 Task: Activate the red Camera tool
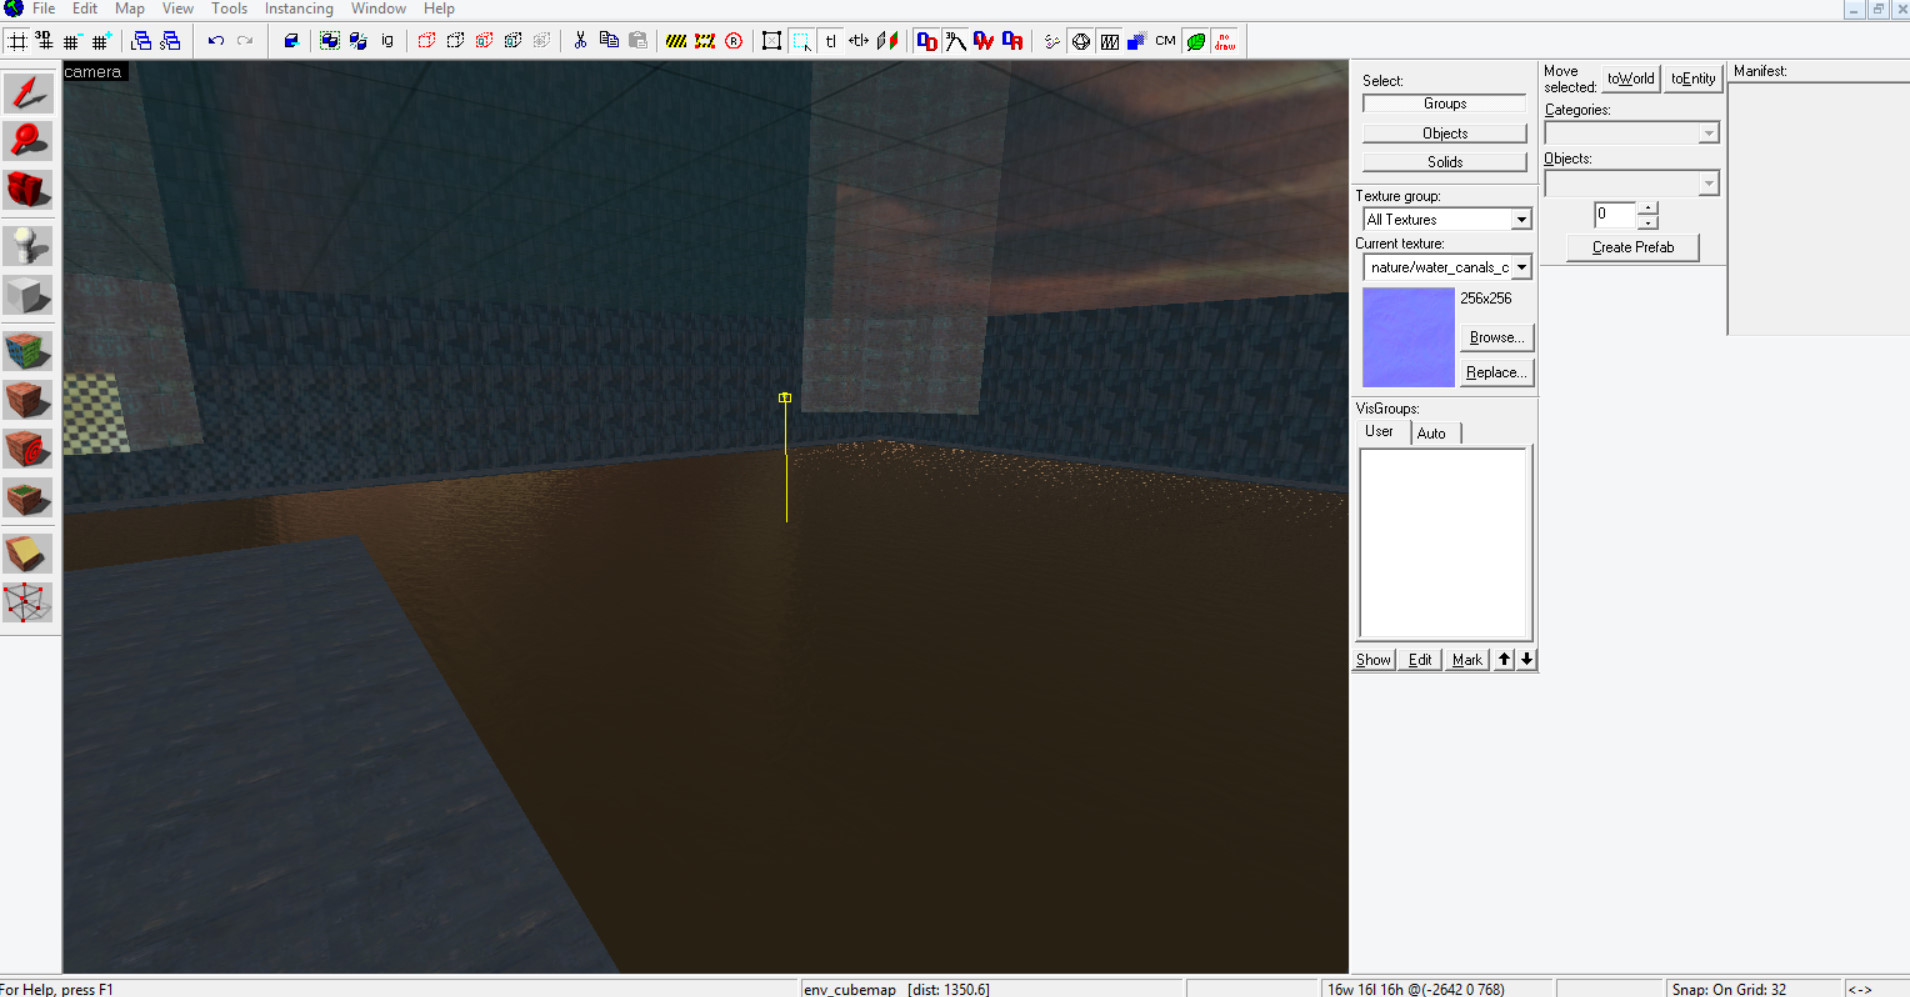(x=27, y=190)
